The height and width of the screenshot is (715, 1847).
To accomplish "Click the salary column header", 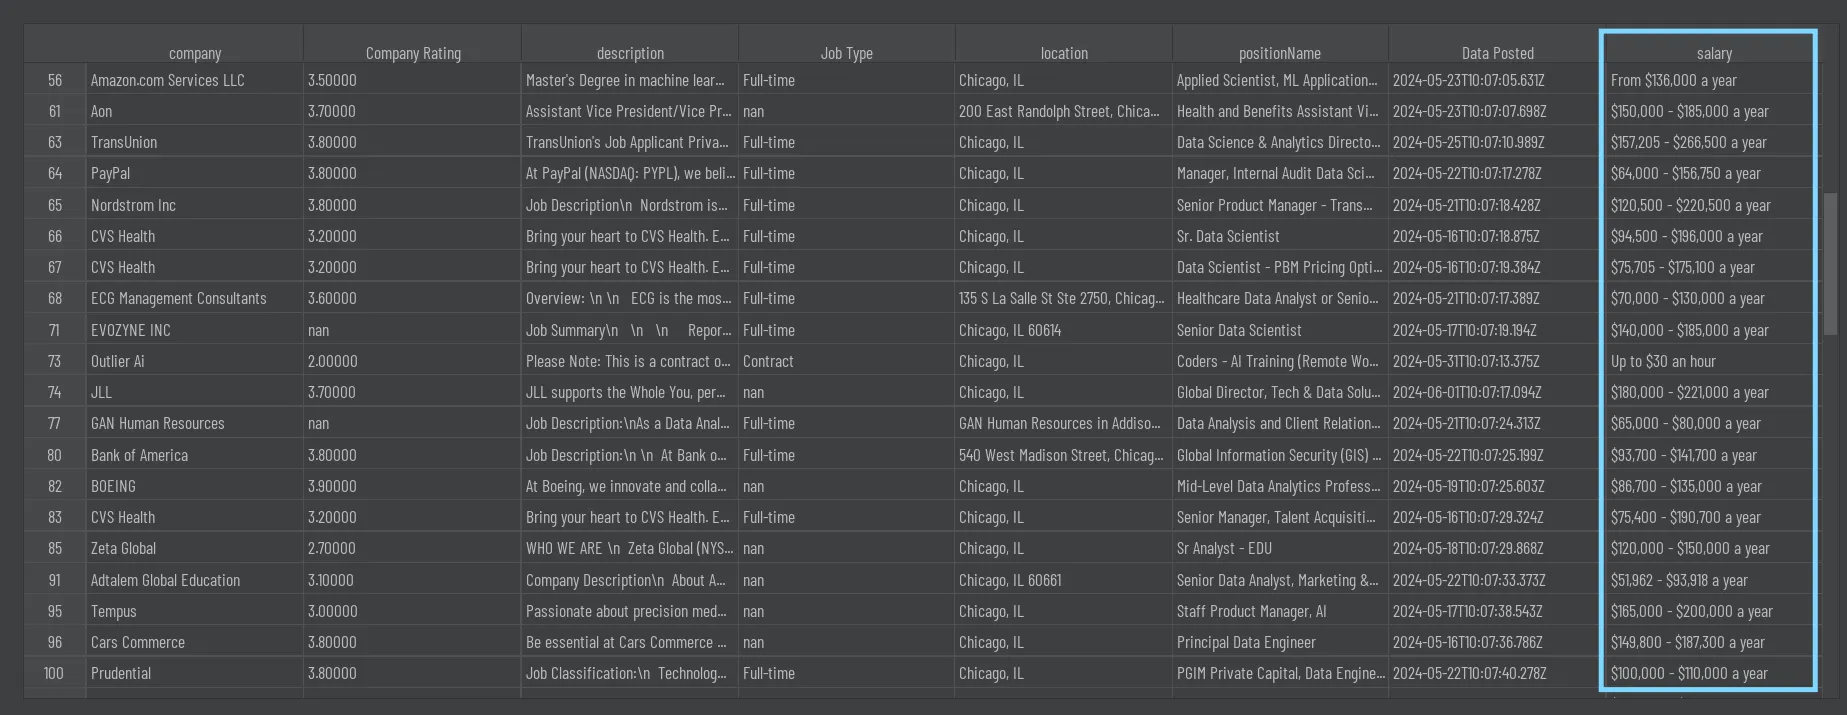I will tap(1714, 53).
